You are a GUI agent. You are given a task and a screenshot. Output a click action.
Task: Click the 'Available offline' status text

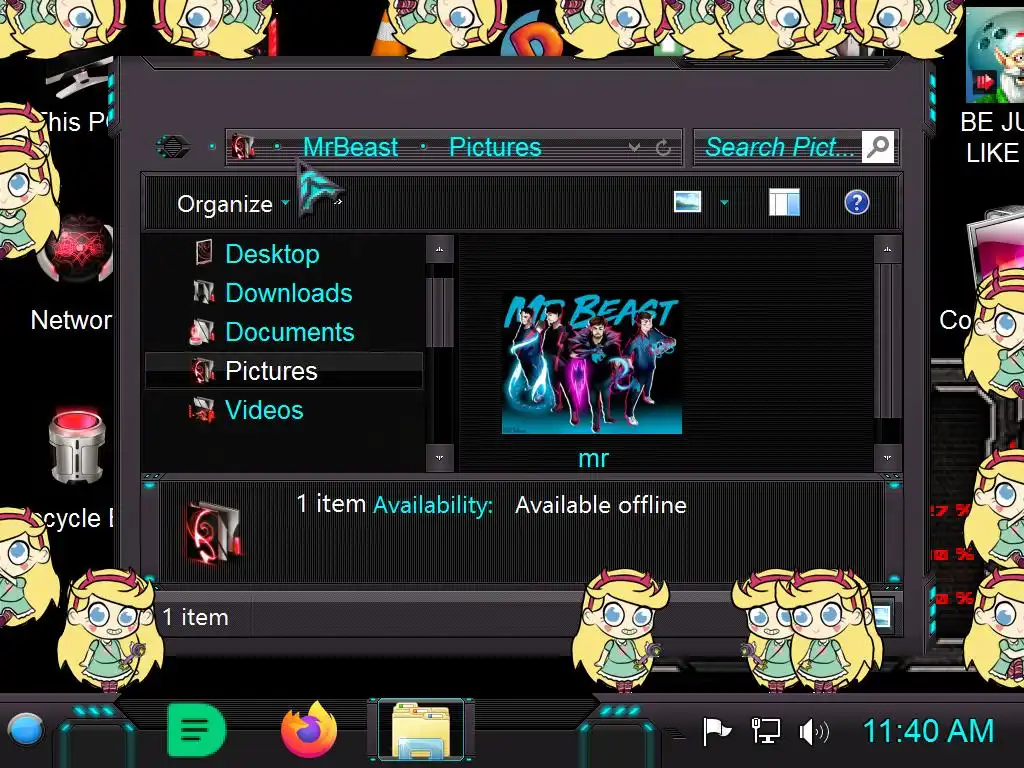pyautogui.click(x=601, y=505)
